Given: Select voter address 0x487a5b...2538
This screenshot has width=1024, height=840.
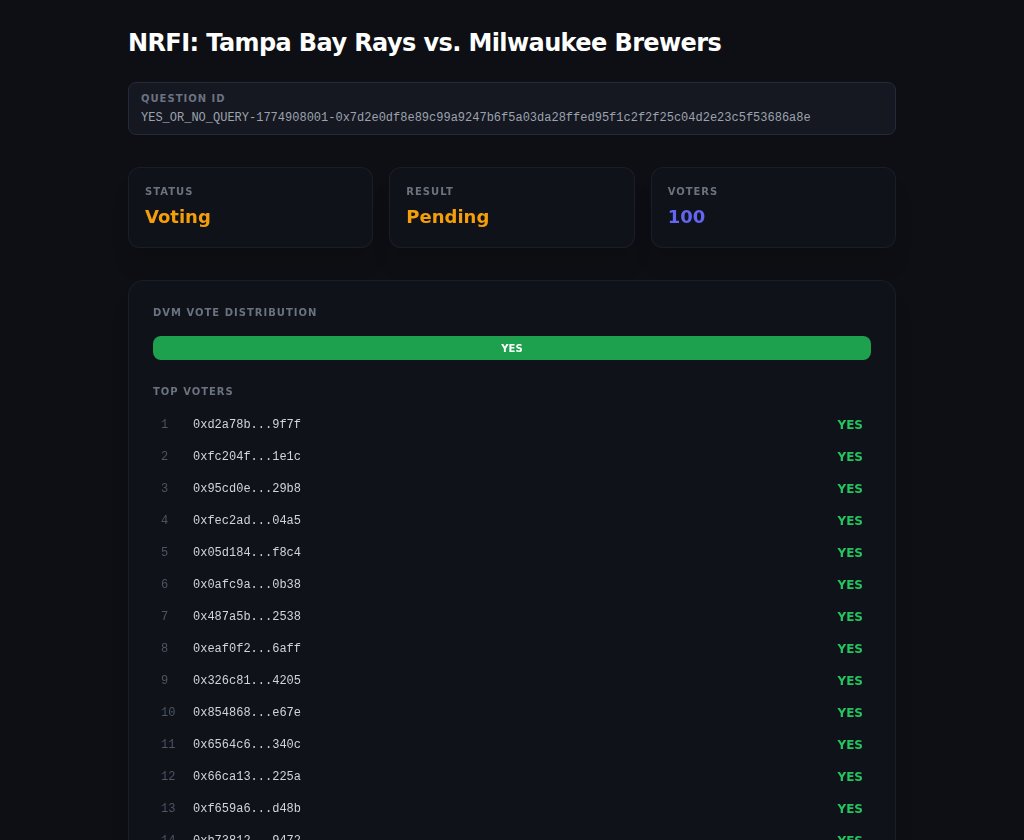Looking at the screenshot, I should point(247,617).
